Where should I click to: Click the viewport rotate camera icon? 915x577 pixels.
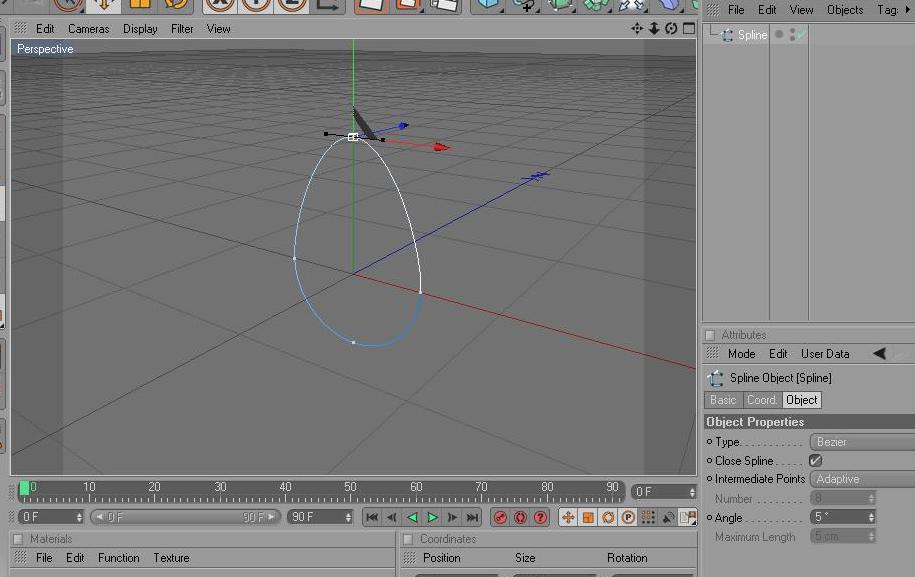pos(671,29)
